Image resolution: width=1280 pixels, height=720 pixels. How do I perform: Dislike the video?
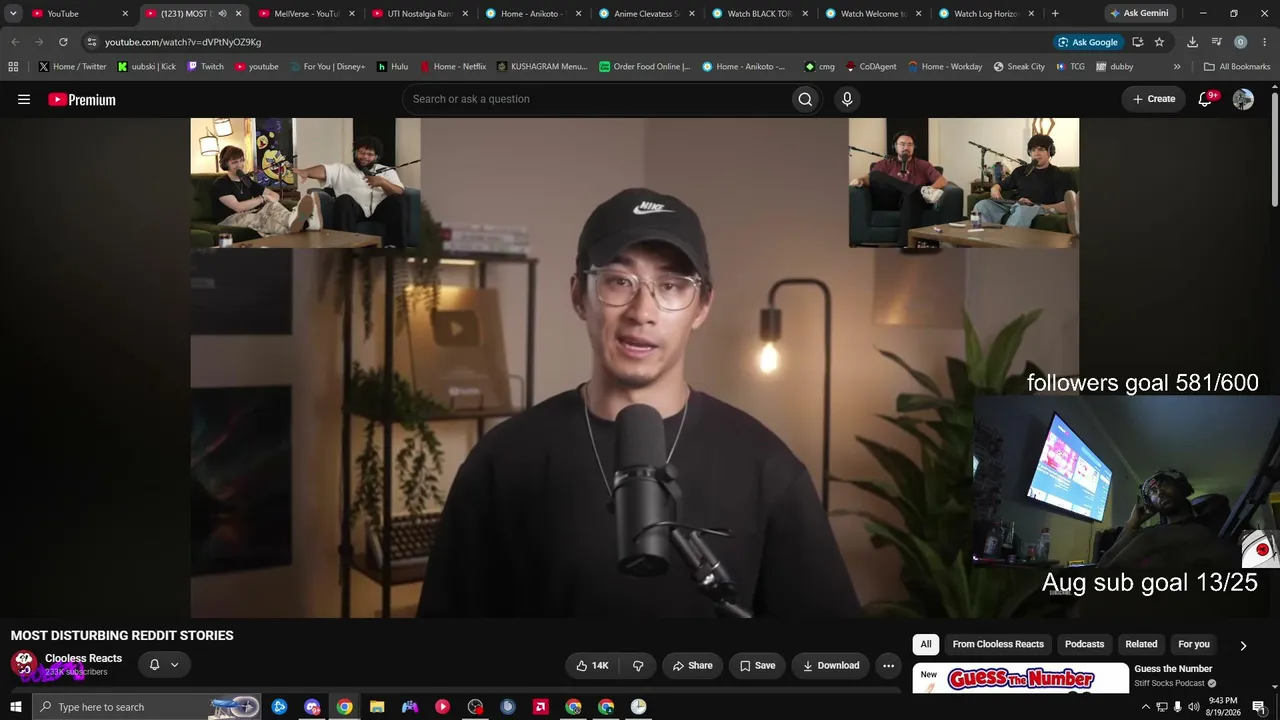(x=638, y=666)
